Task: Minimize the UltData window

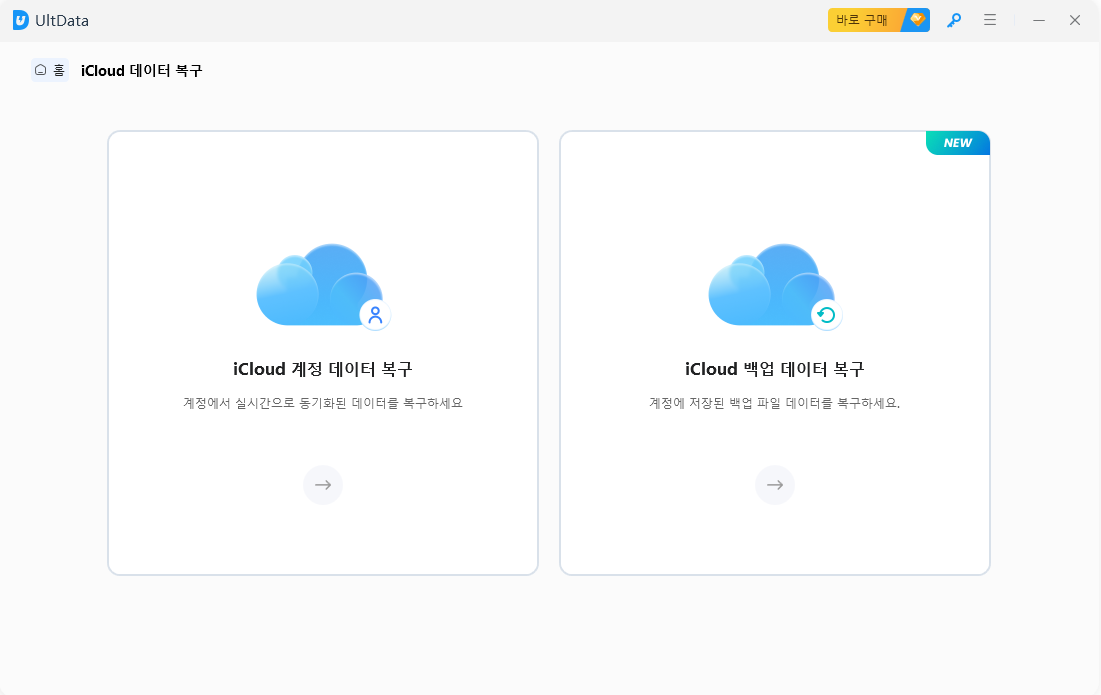Action: pos(1039,20)
